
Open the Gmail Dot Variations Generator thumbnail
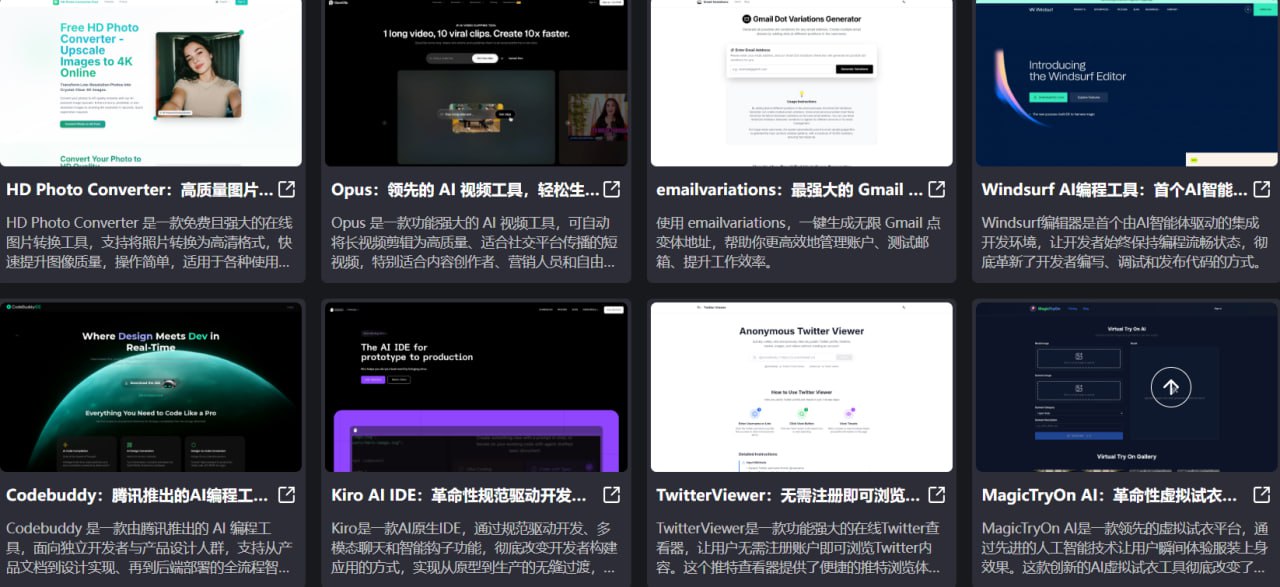[802, 83]
